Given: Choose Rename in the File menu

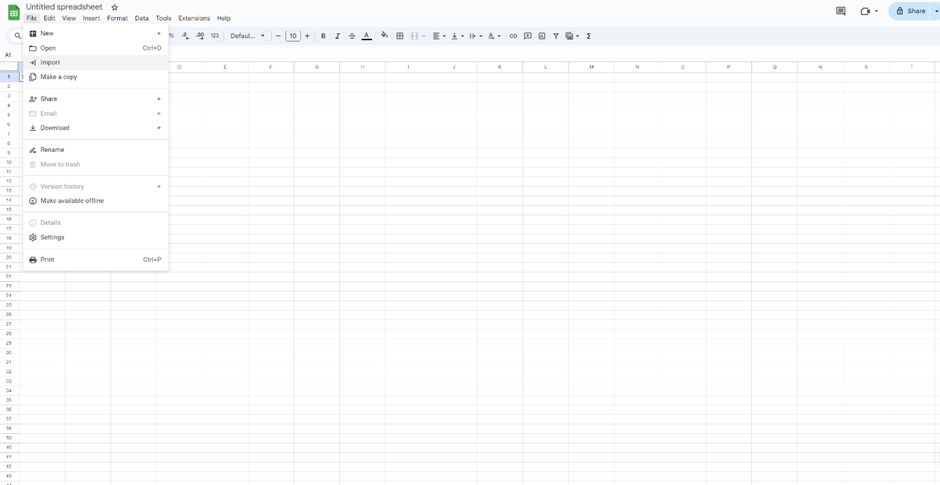Looking at the screenshot, I should 96,150.
